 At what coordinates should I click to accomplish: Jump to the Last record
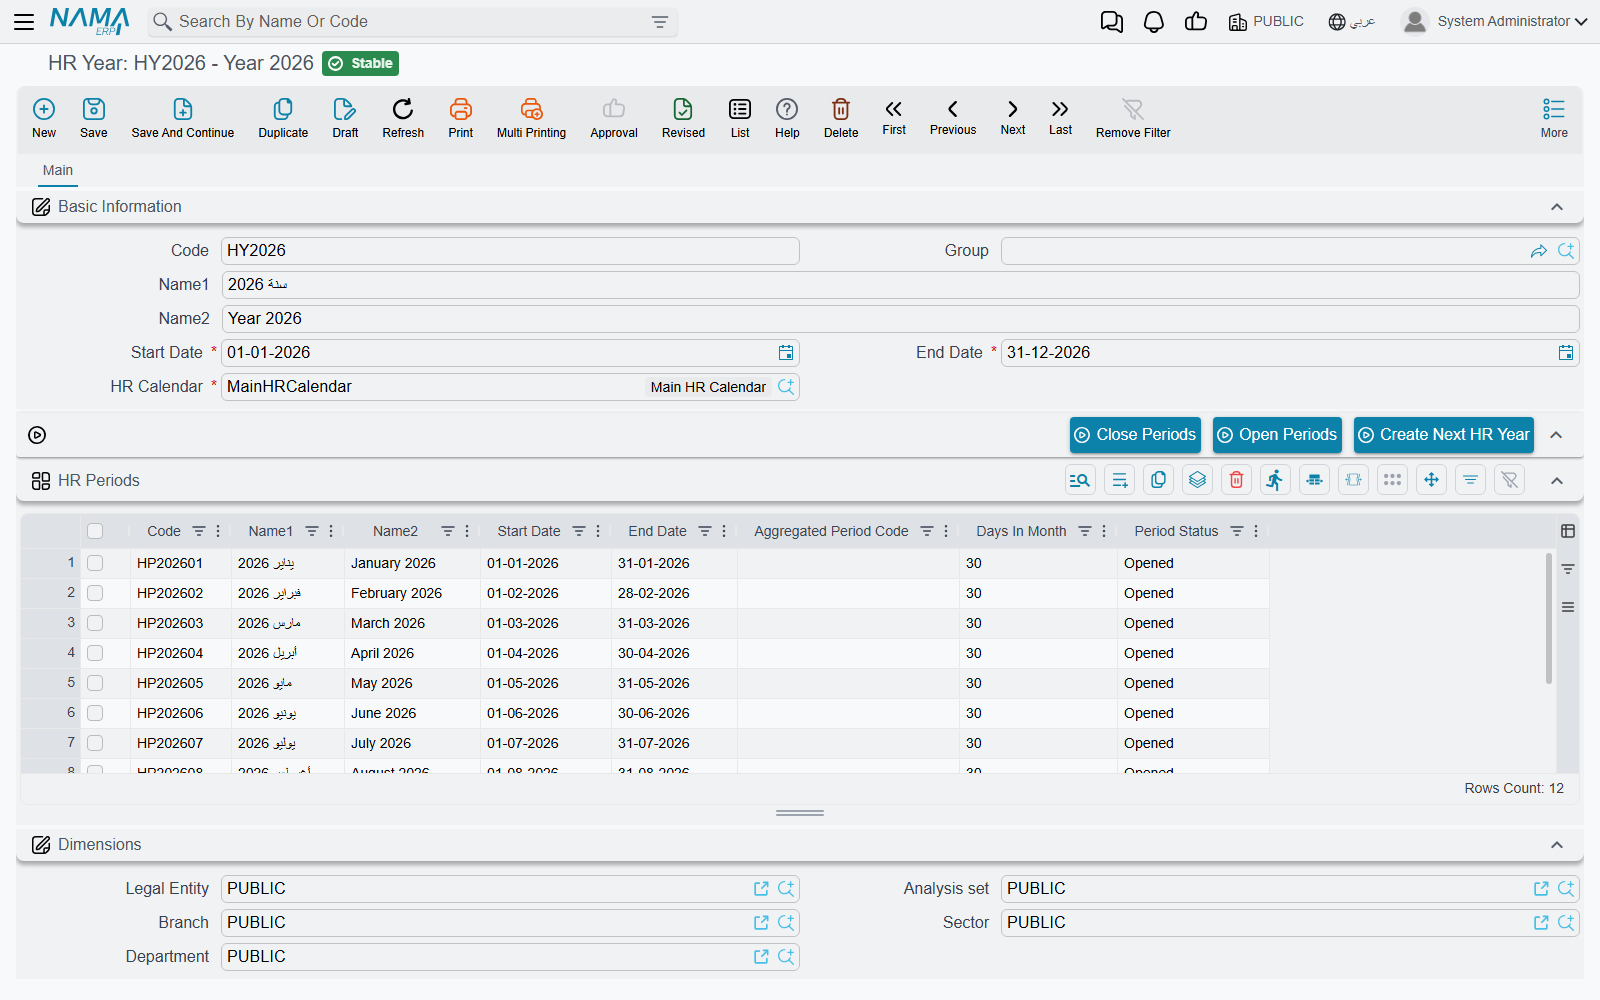[x=1060, y=117]
